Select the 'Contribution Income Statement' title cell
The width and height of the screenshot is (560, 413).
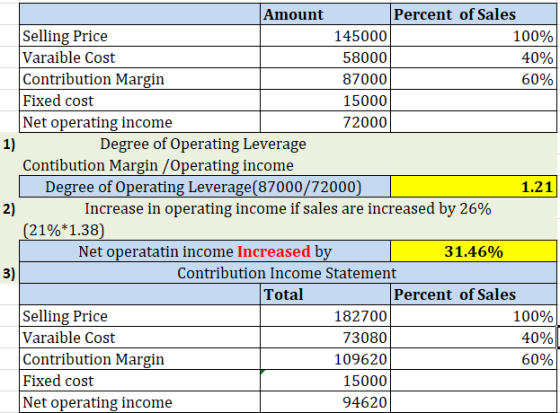click(288, 273)
